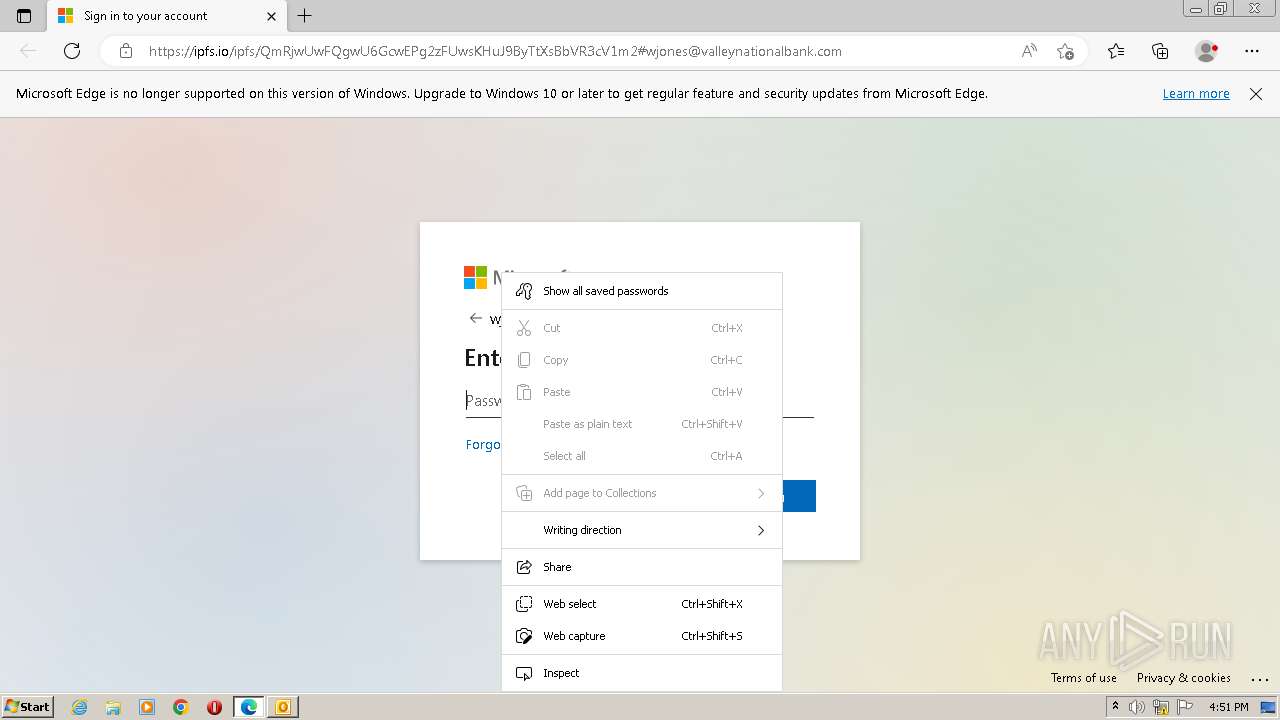The width and height of the screenshot is (1280, 720).
Task: Click Share in the context menu
Action: tap(642, 567)
